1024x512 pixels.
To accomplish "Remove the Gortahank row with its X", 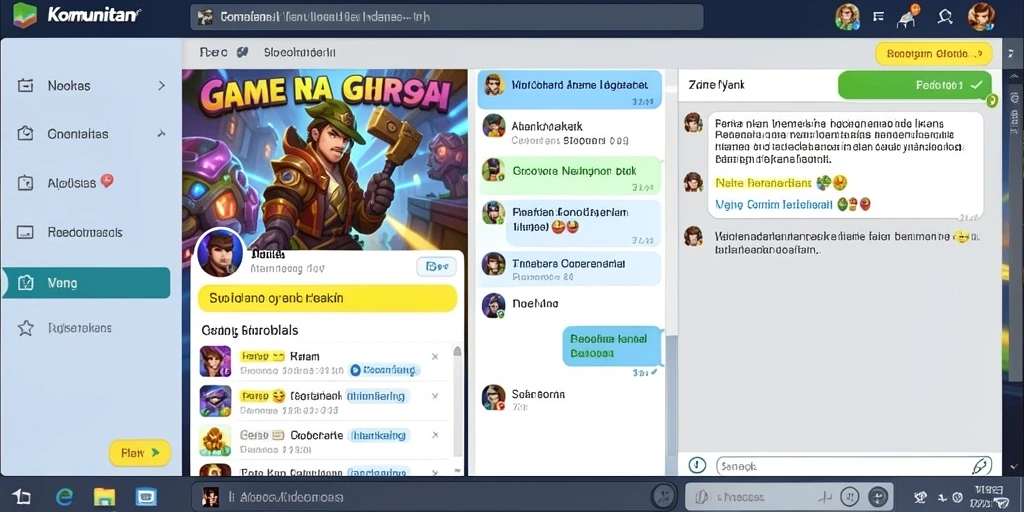I will pos(435,396).
